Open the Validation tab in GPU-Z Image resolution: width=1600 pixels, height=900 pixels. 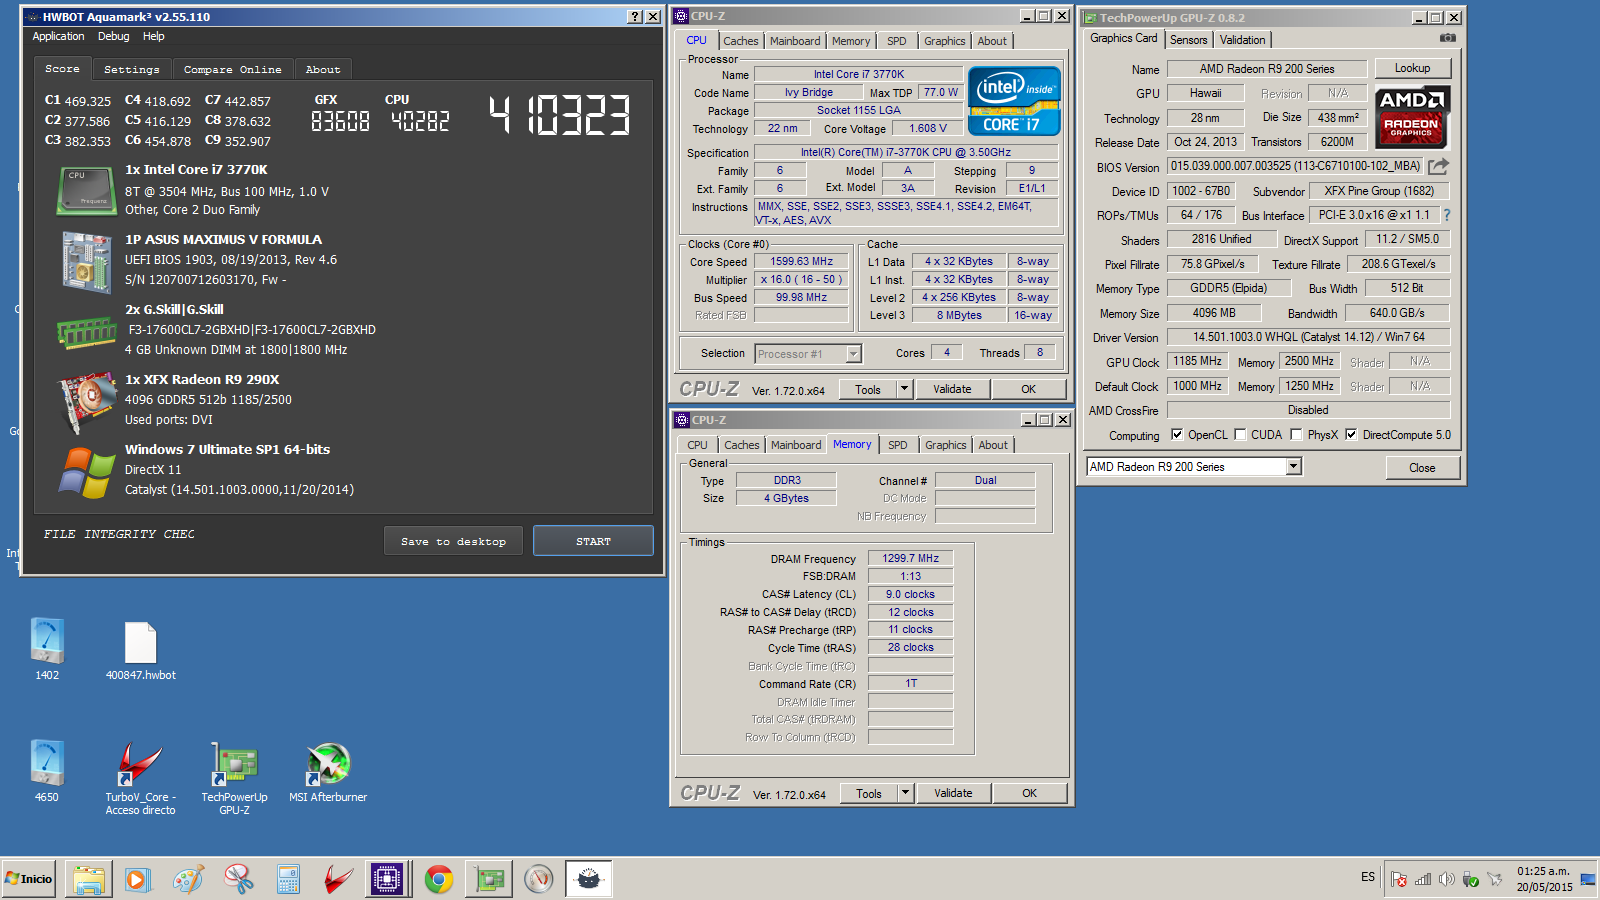point(1243,40)
